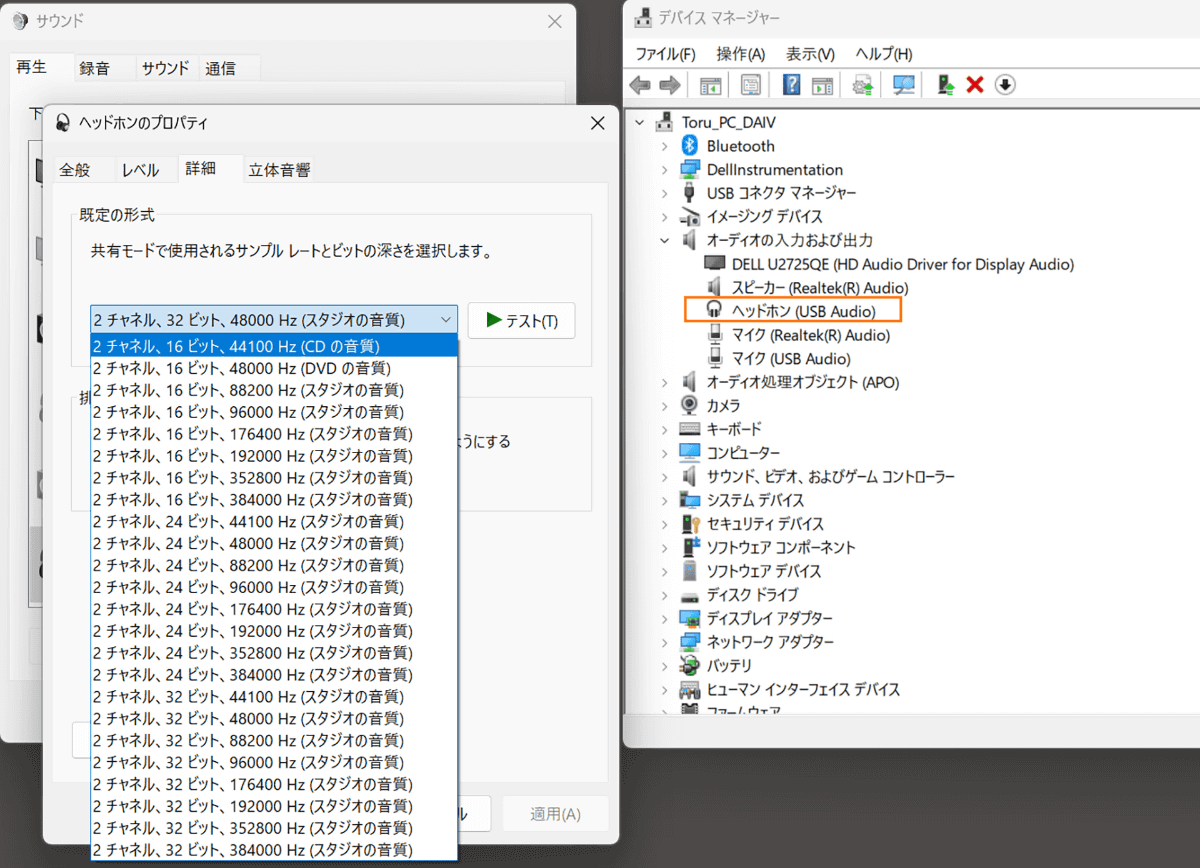Screen dimensions: 1200x868
Task: Click the カメラ category icon
Action: tap(689, 405)
